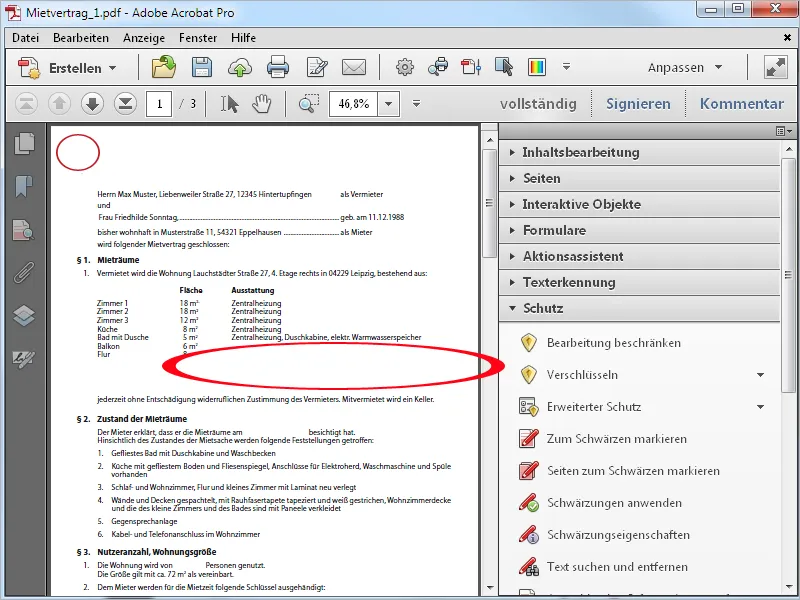
Task: Go to first page arrow icon
Action: tap(27, 104)
